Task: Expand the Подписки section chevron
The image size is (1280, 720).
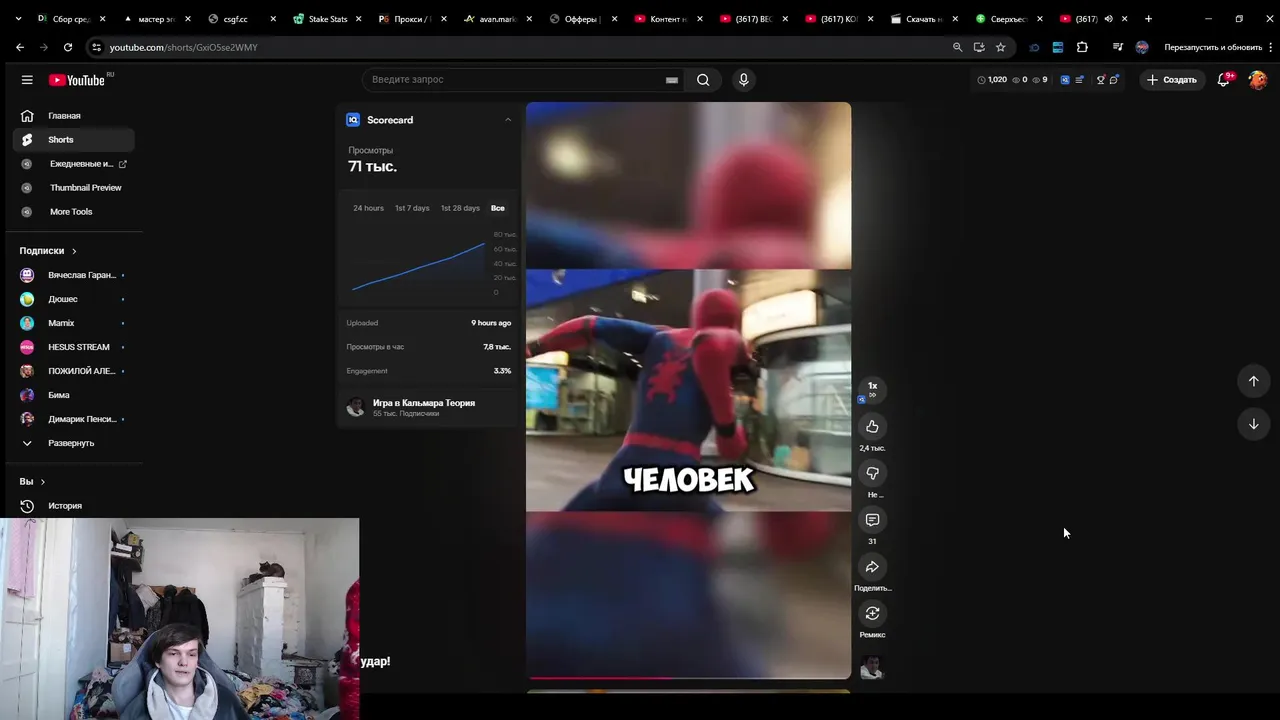Action: [x=74, y=251]
